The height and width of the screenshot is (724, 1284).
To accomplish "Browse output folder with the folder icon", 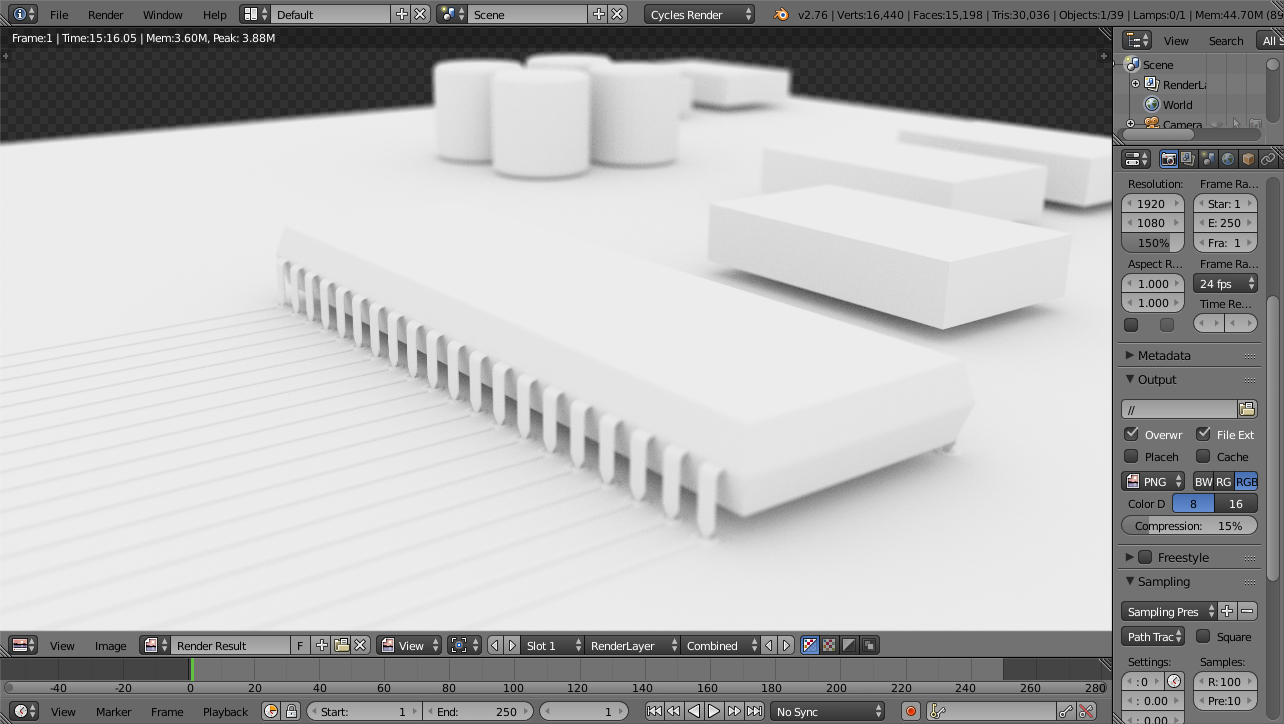I will coord(1246,409).
